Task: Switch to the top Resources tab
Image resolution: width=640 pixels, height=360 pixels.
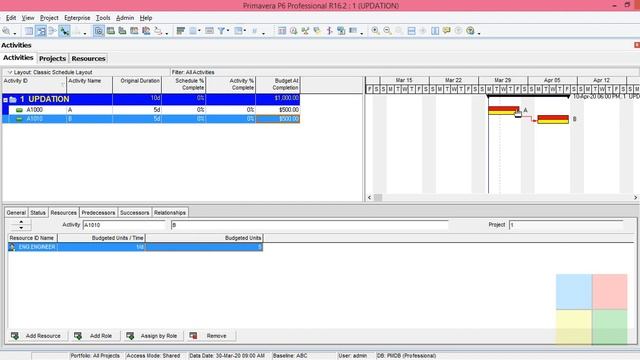Action: [88, 58]
